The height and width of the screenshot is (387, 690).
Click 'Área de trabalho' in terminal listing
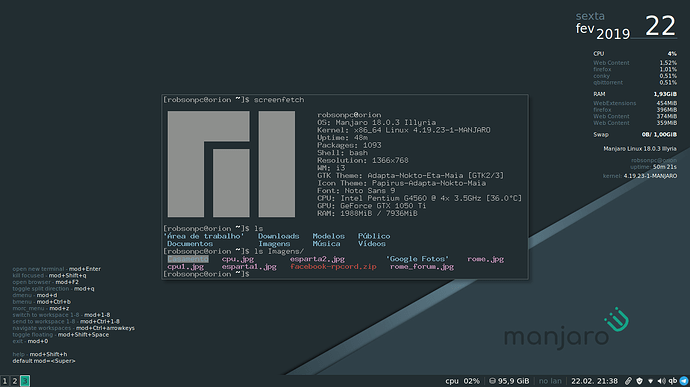click(203, 236)
